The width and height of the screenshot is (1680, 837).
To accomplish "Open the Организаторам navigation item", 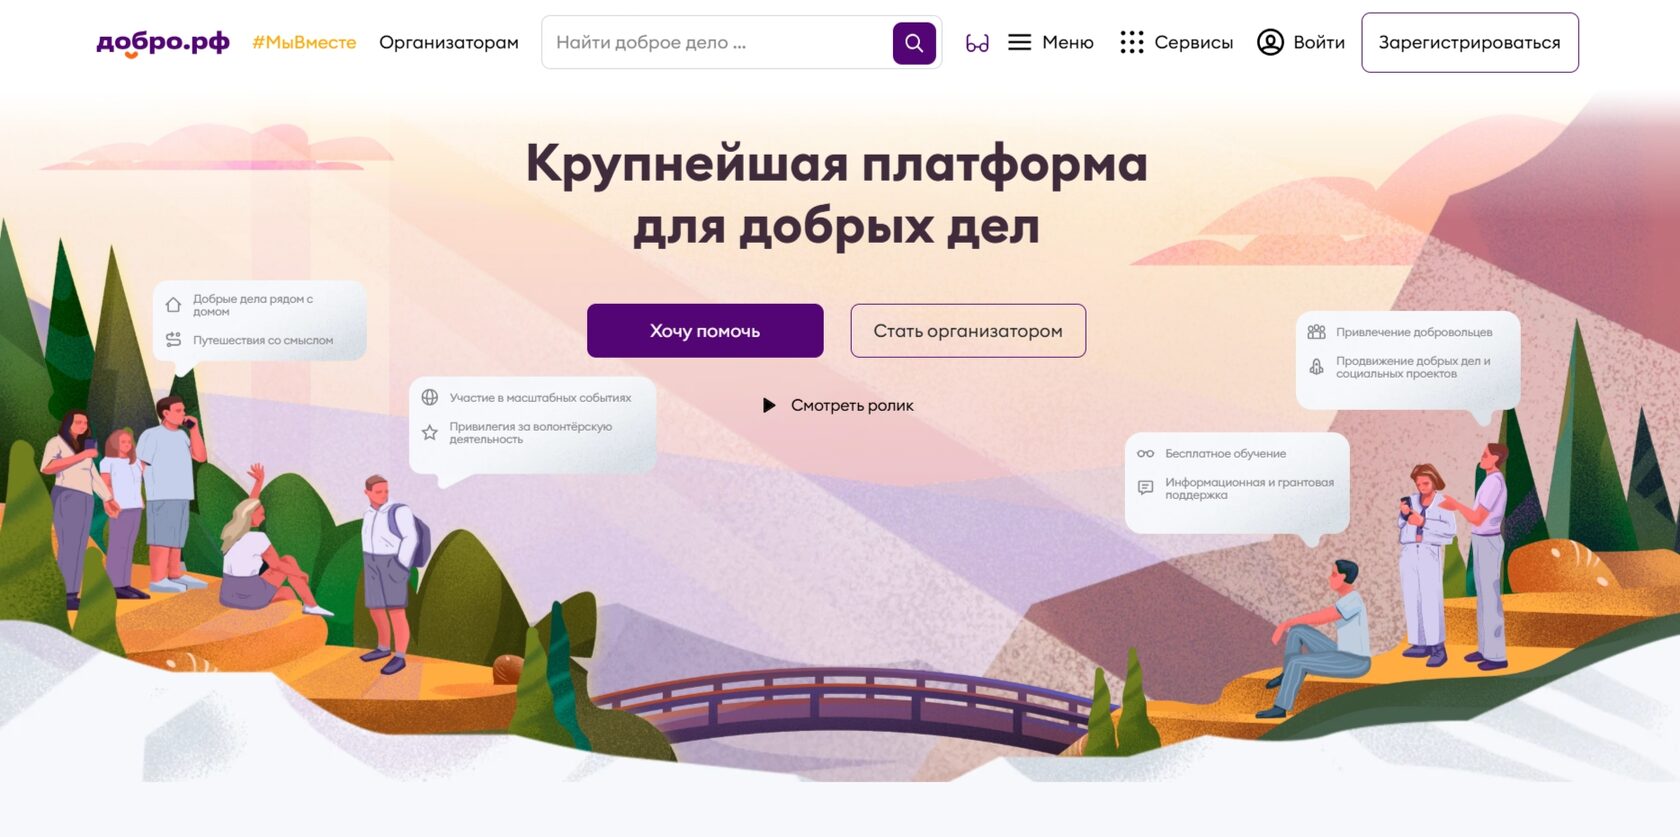I will 449,42.
